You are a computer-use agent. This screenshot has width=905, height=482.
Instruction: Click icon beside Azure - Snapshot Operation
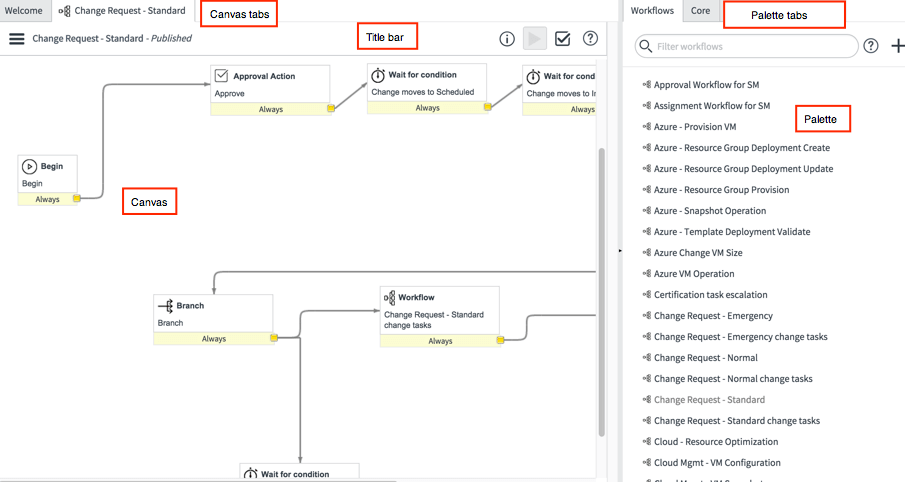point(647,211)
